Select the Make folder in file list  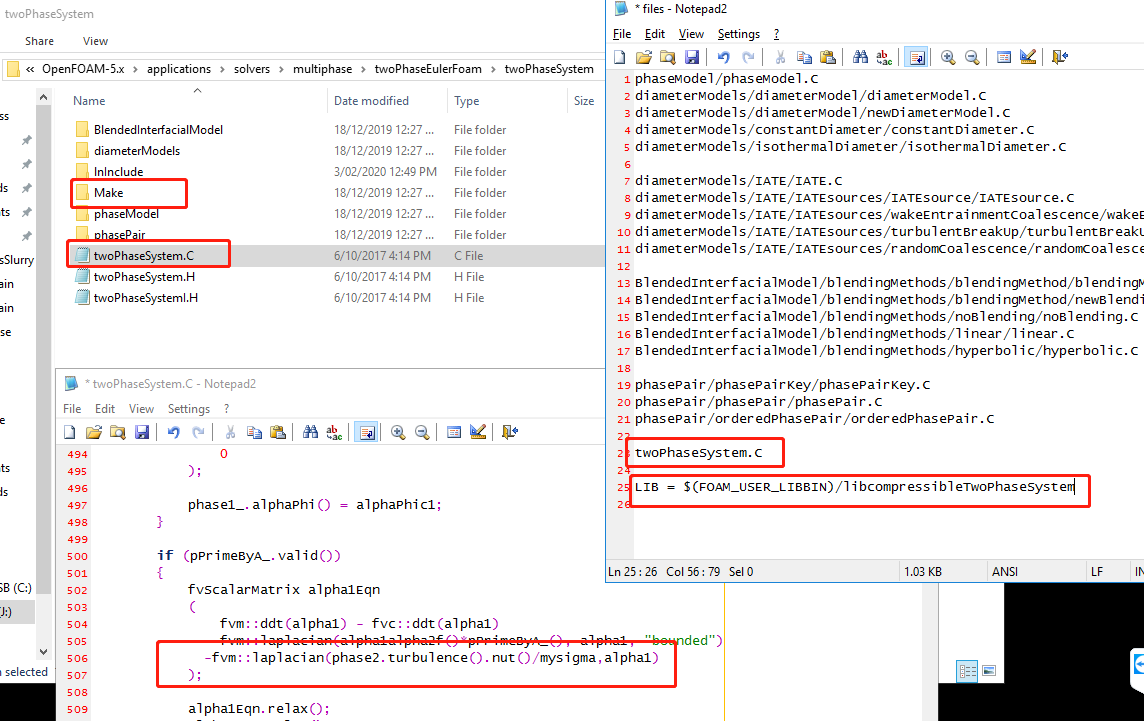pyautogui.click(x=109, y=193)
